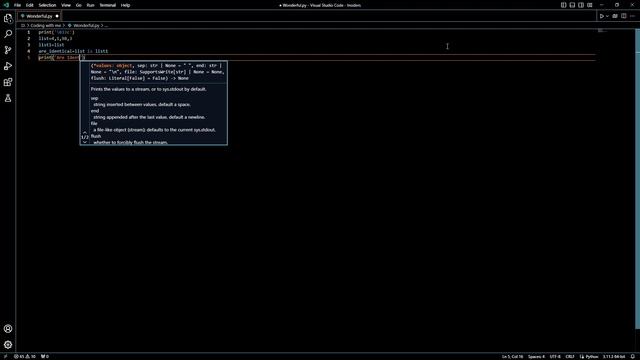Open the Manage gear icon
The image size is (640, 360).
point(8,345)
